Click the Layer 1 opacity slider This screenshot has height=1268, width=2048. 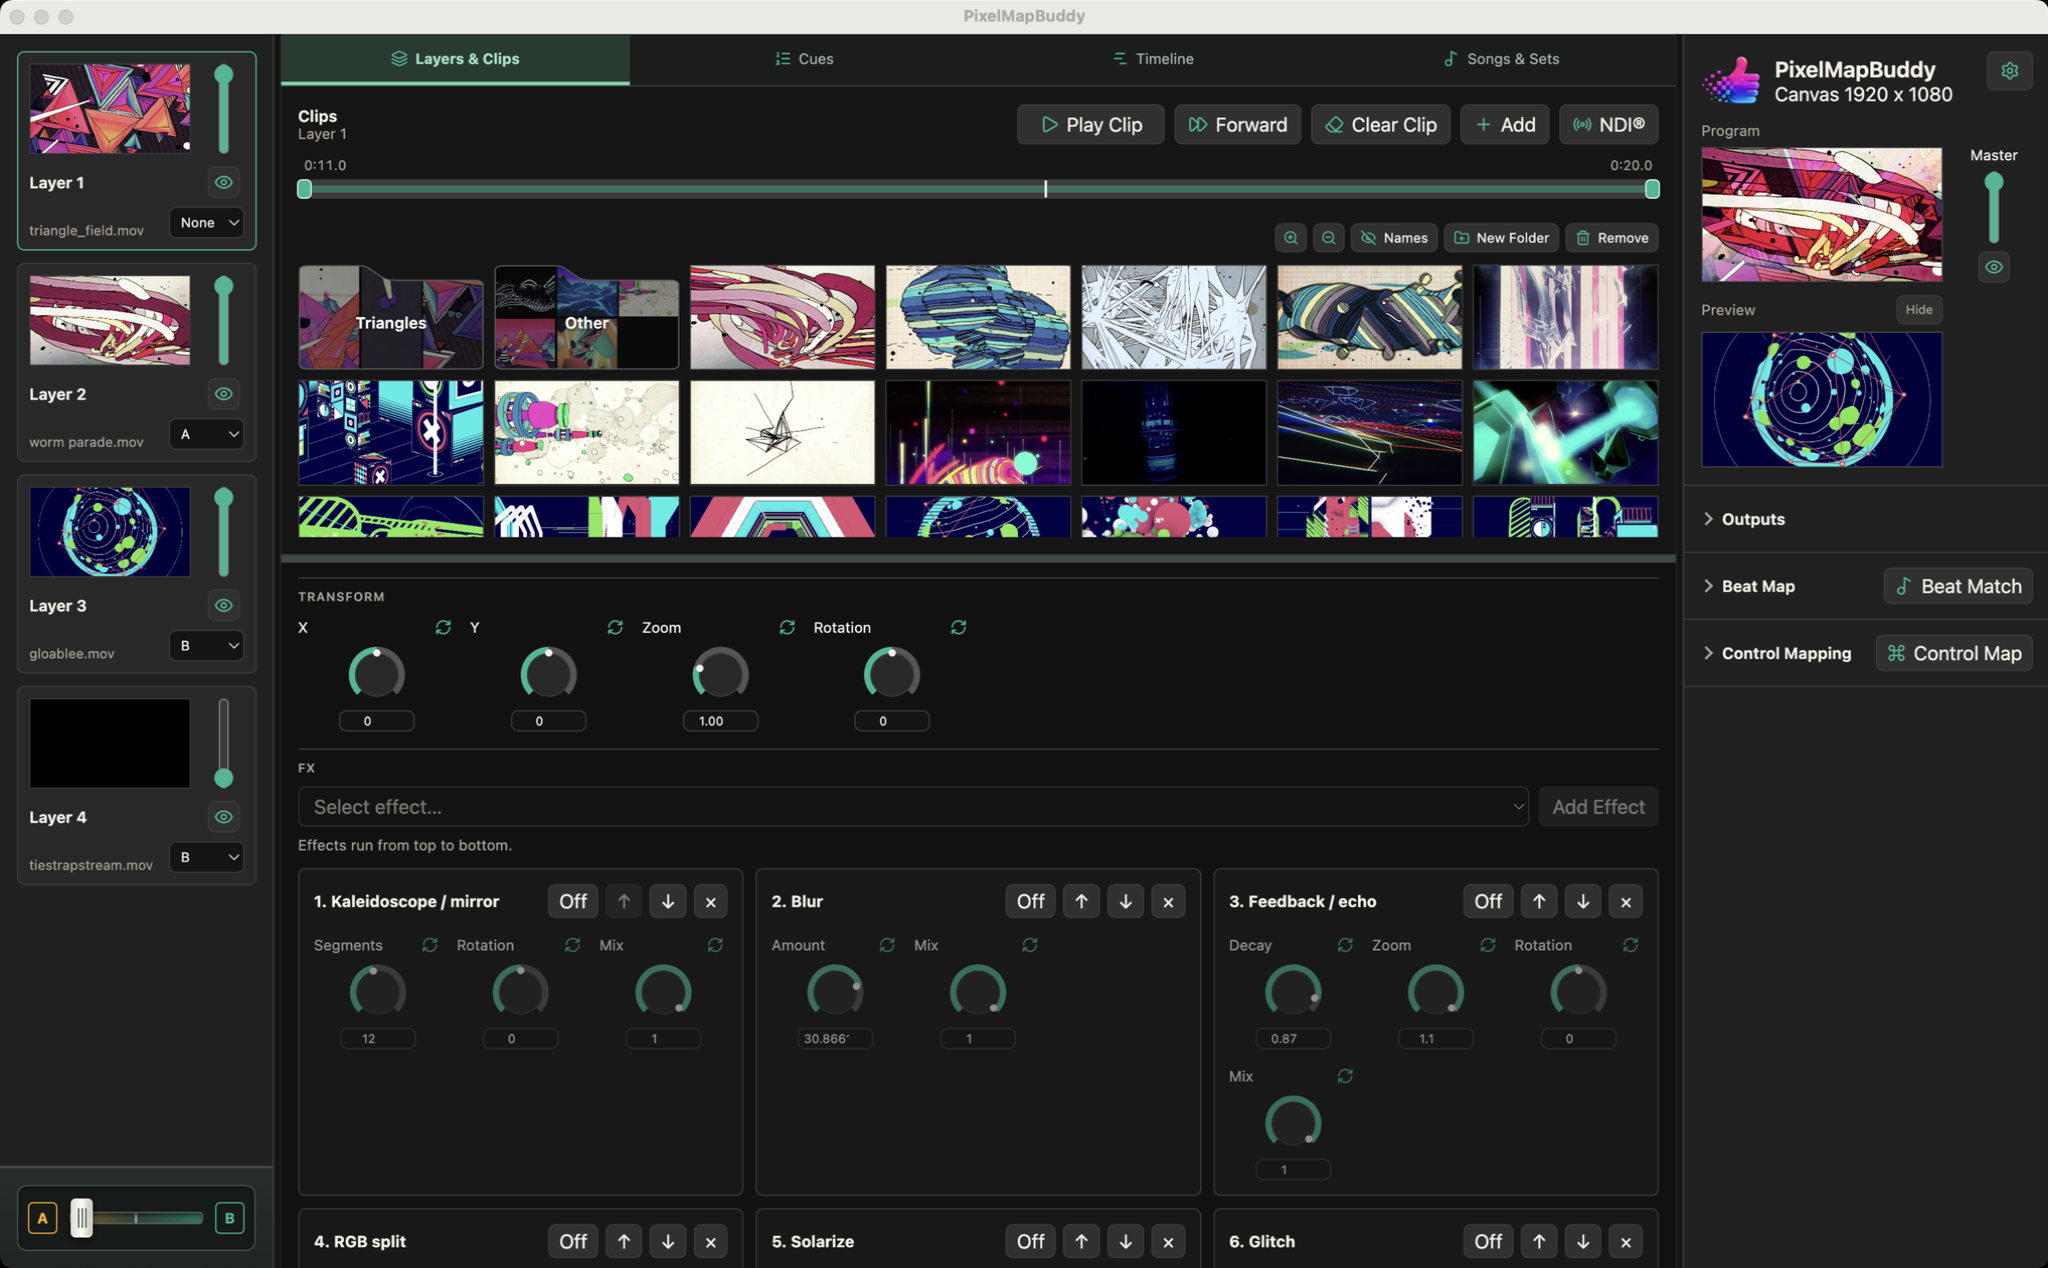(224, 110)
